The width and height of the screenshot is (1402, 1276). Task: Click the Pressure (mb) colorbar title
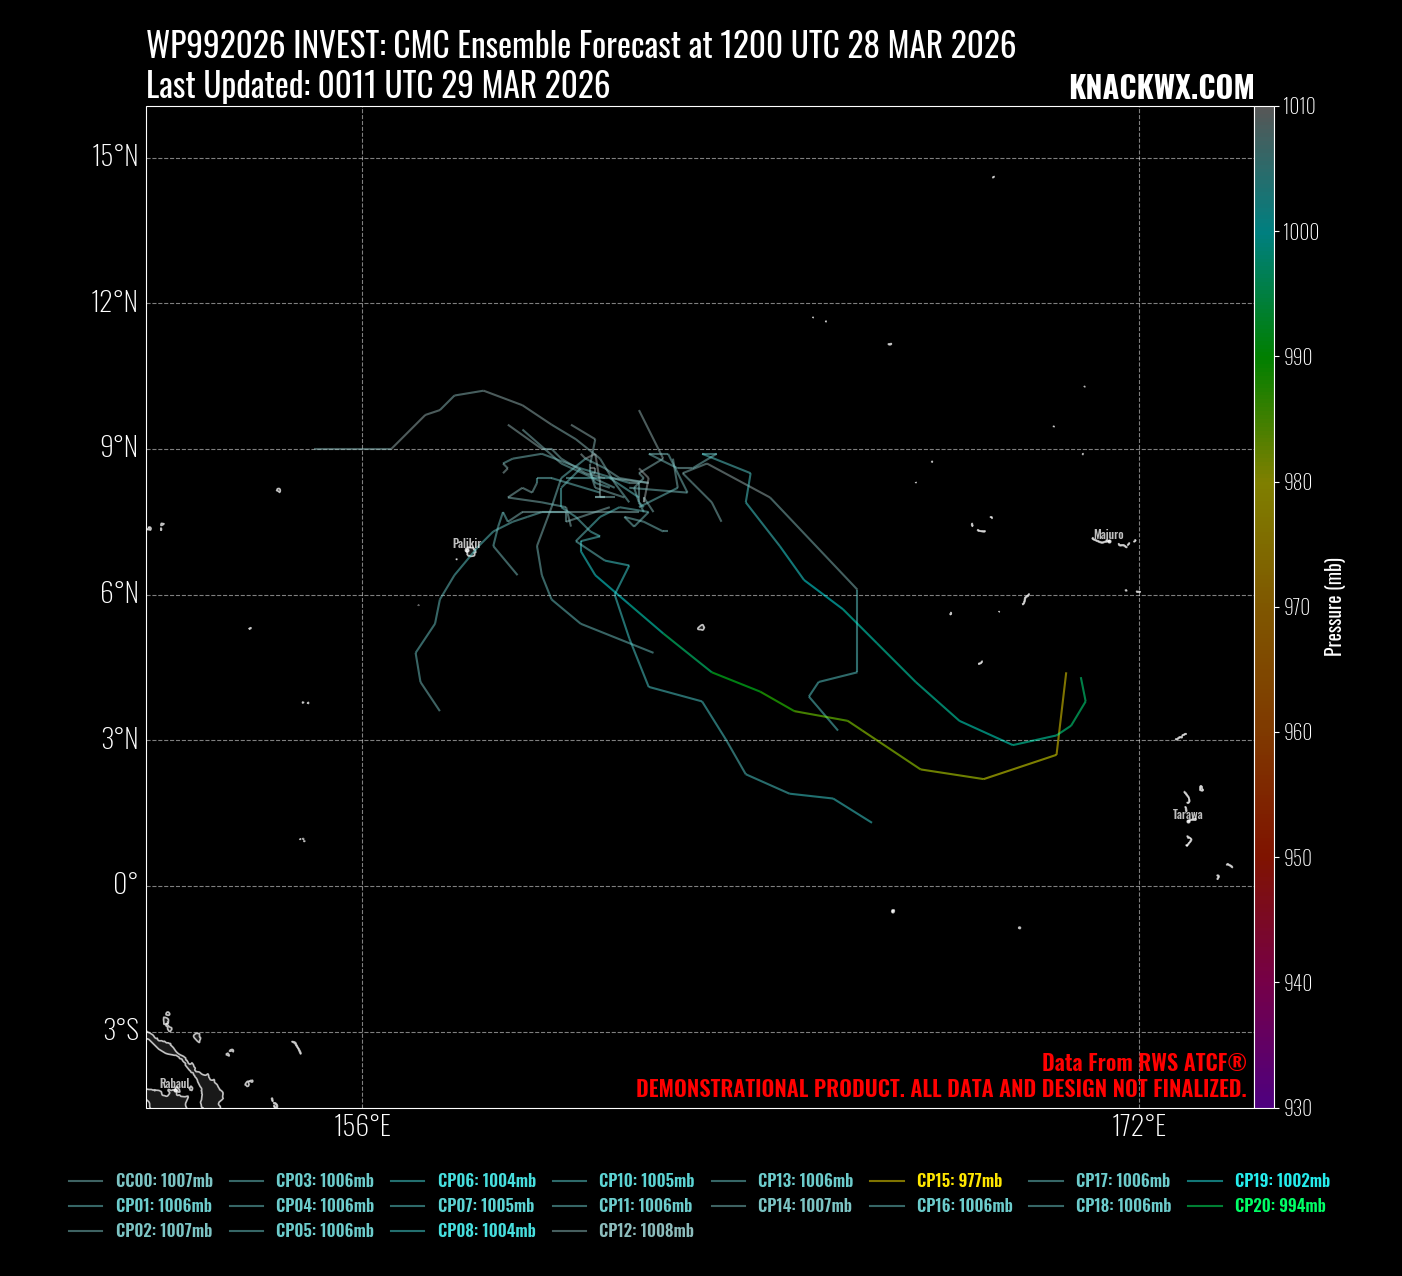(x=1333, y=607)
